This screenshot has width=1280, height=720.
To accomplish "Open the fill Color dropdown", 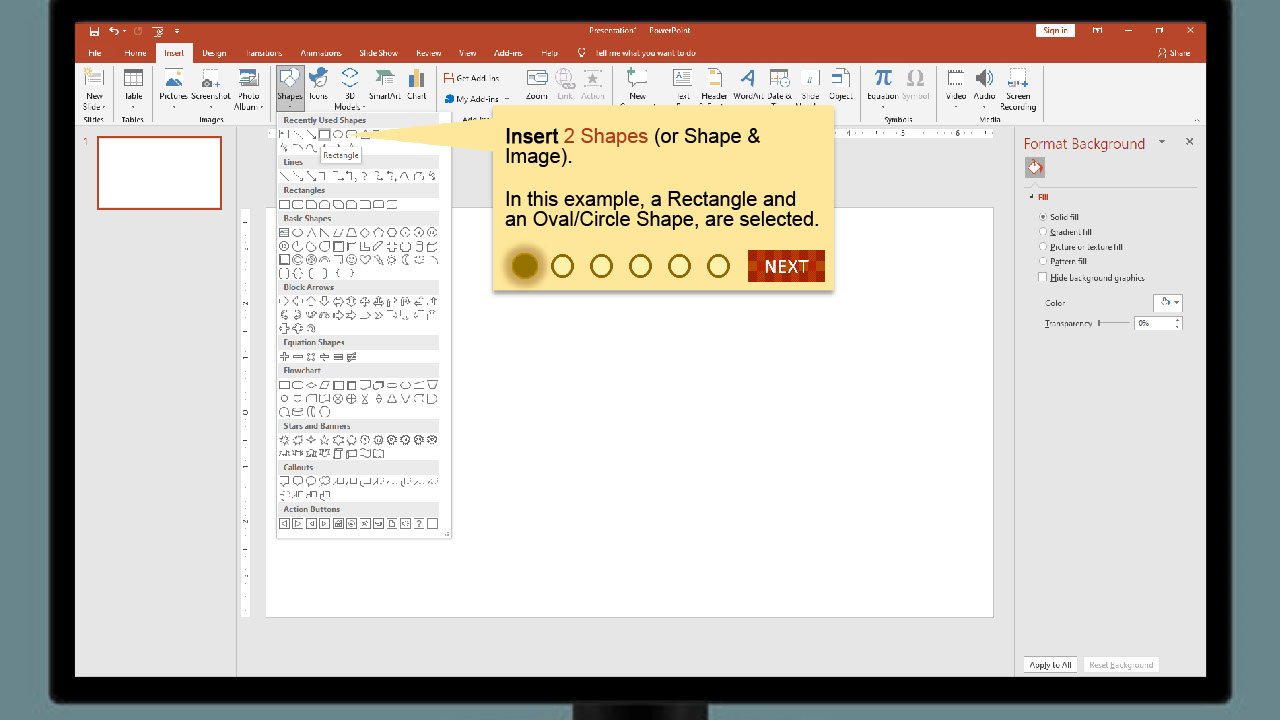I will (1167, 303).
